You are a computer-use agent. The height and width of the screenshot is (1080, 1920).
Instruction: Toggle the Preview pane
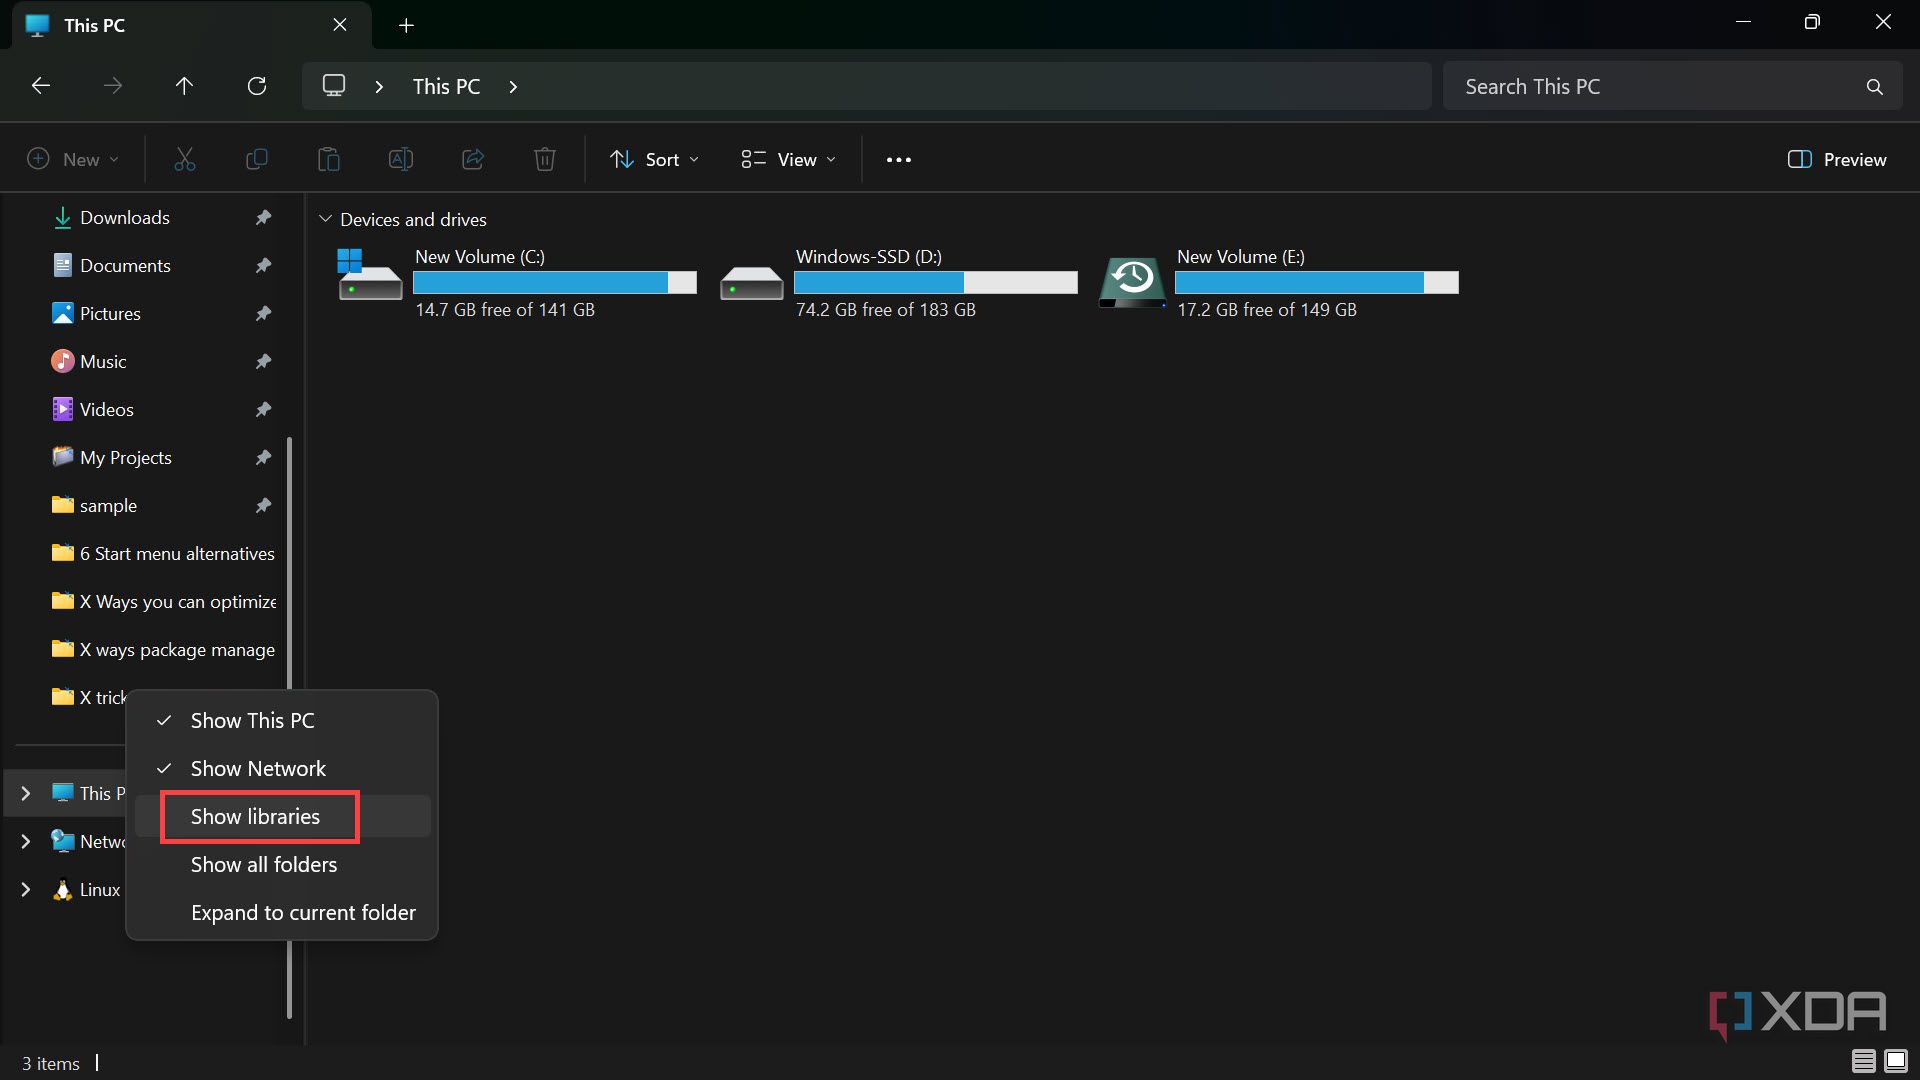coord(1837,159)
